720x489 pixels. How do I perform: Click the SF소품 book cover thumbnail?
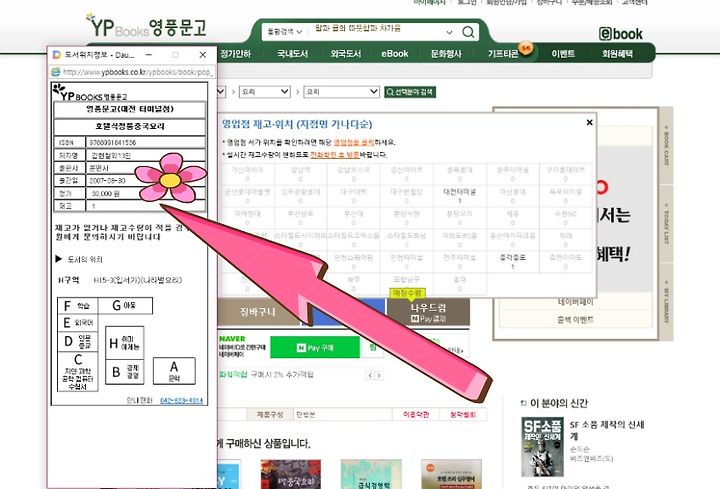[x=542, y=447]
